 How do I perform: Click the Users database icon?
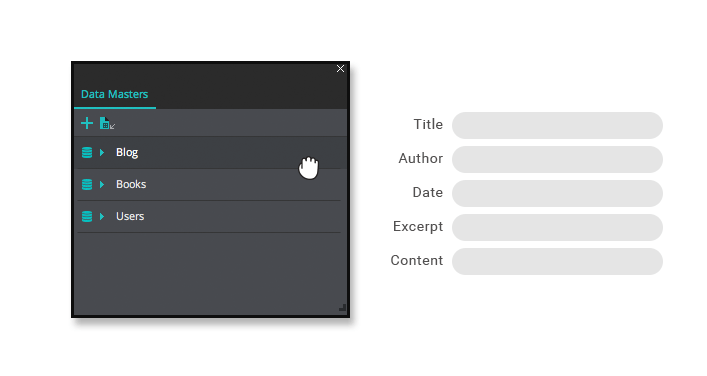(87, 216)
